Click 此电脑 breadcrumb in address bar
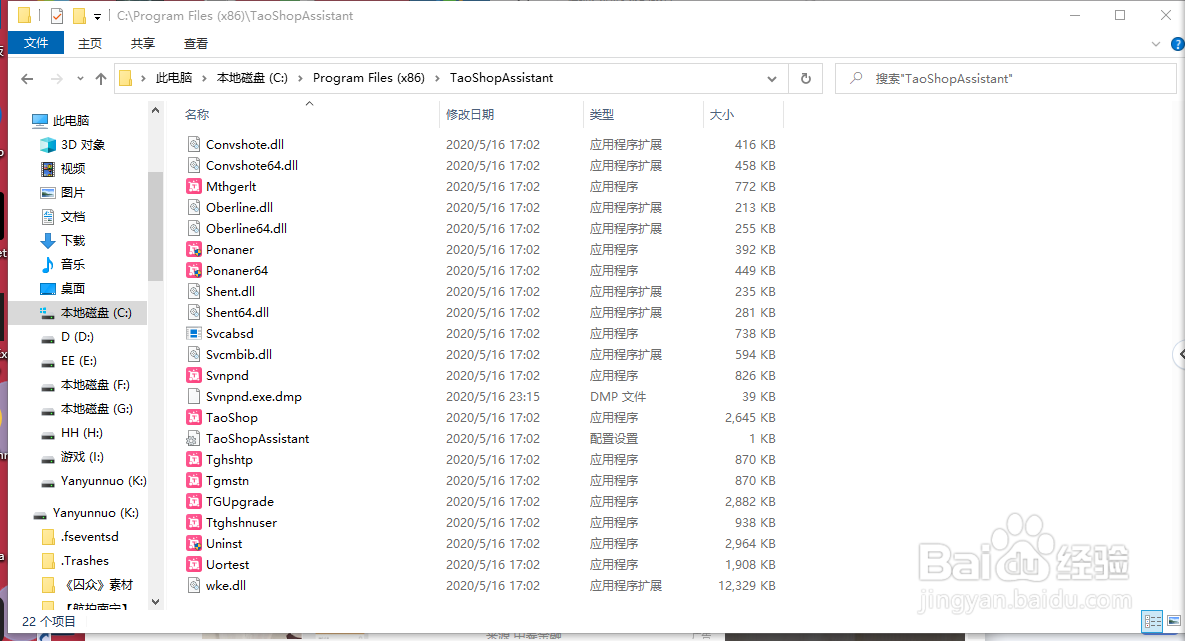This screenshot has width=1197, height=641. pos(174,78)
